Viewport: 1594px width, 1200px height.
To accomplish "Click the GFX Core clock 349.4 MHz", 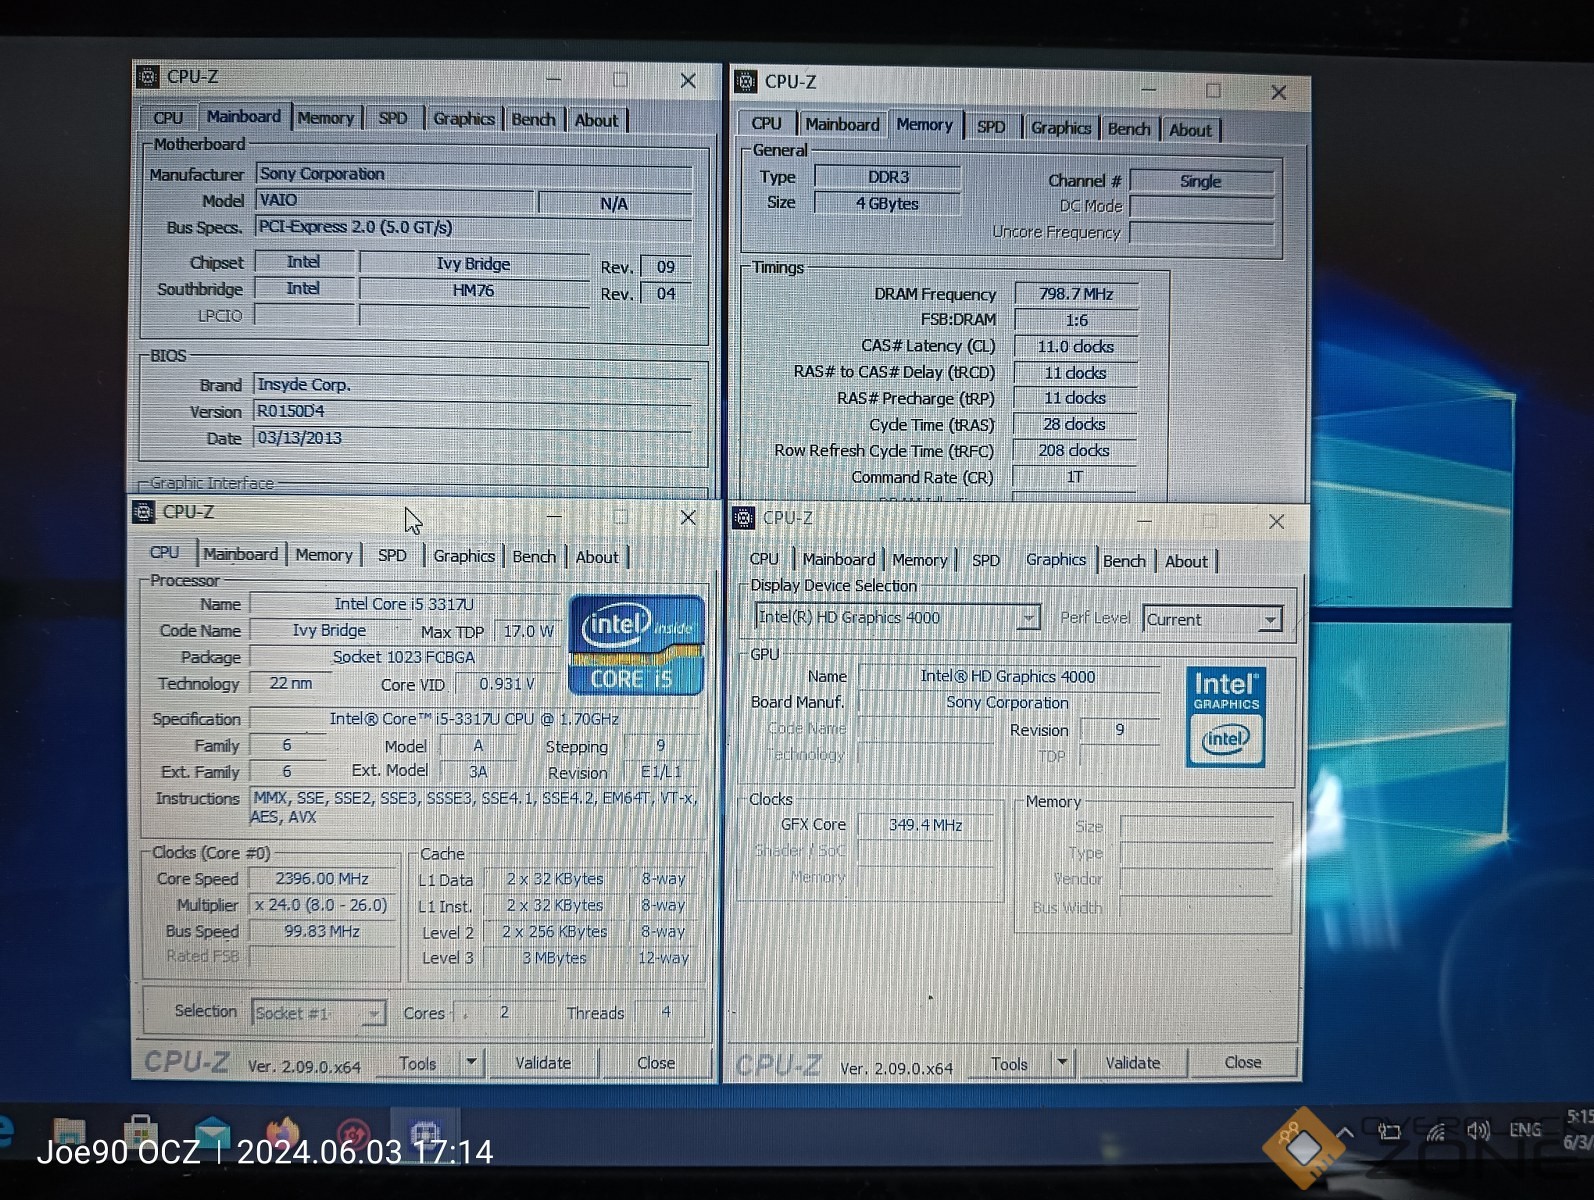I will pos(926,825).
